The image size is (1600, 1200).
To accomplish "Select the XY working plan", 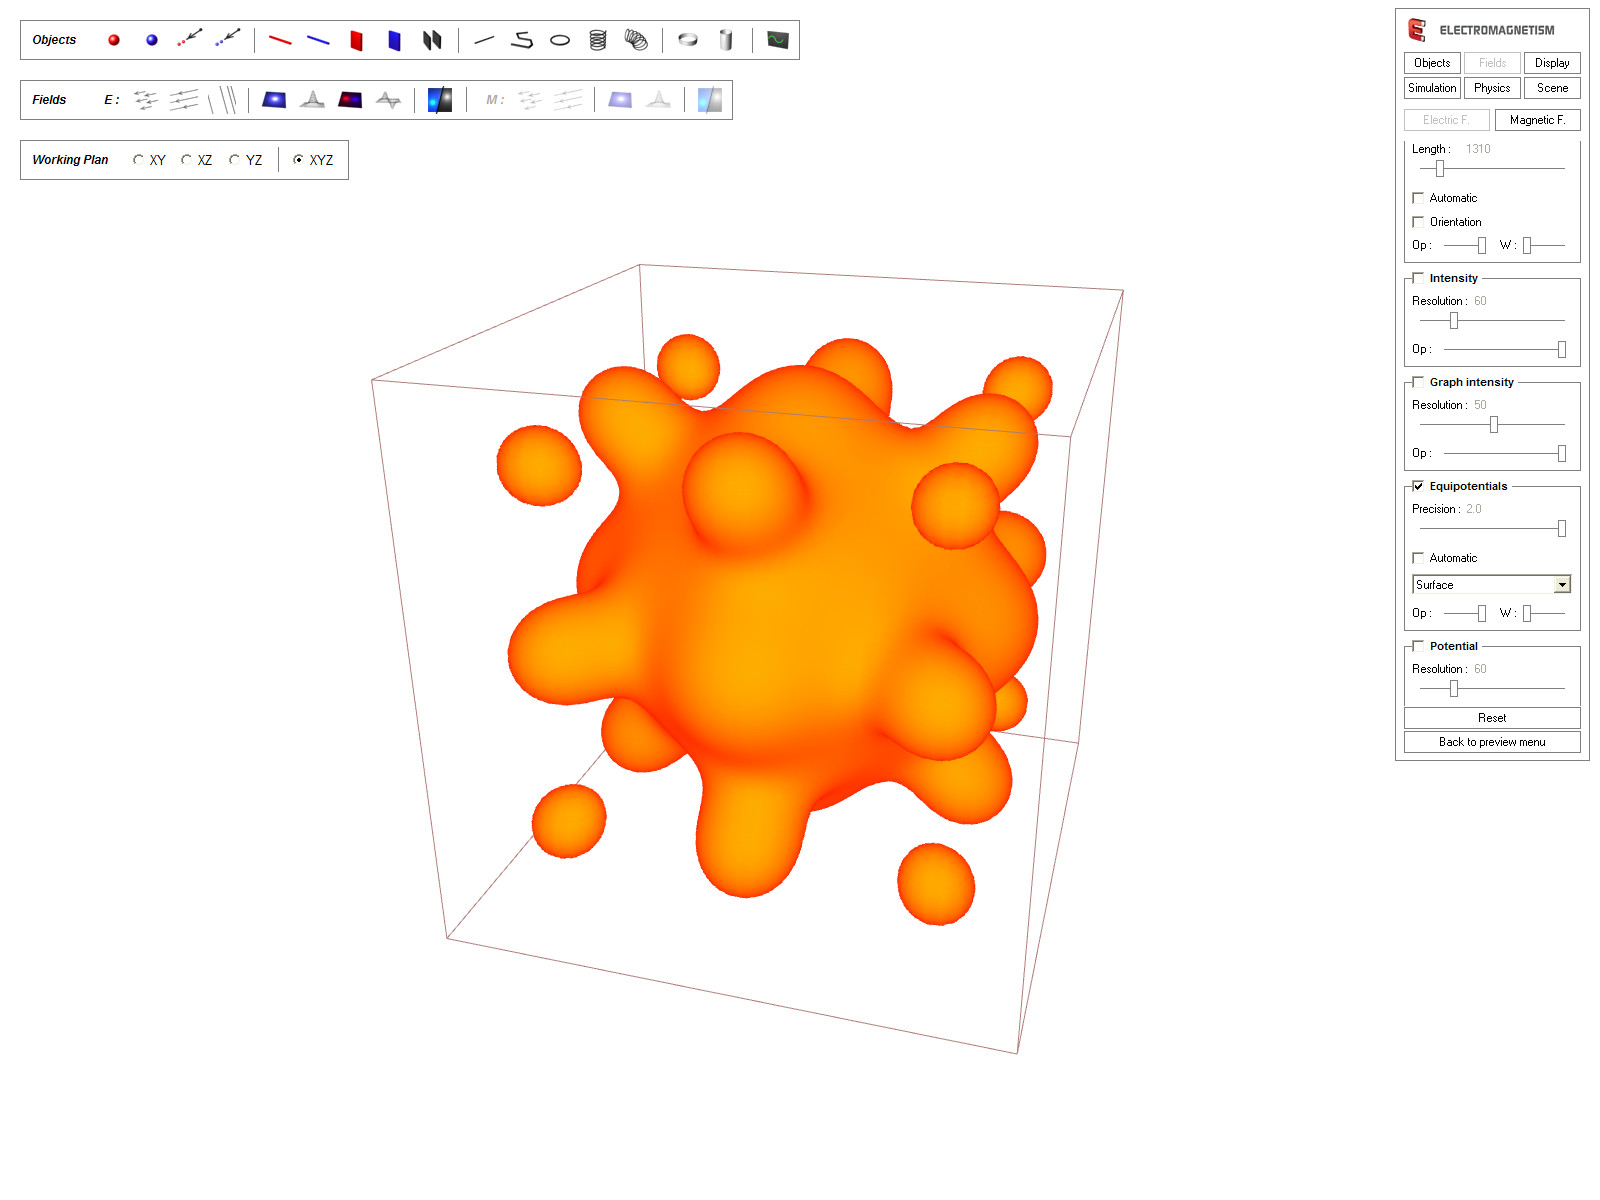I will (138, 159).
